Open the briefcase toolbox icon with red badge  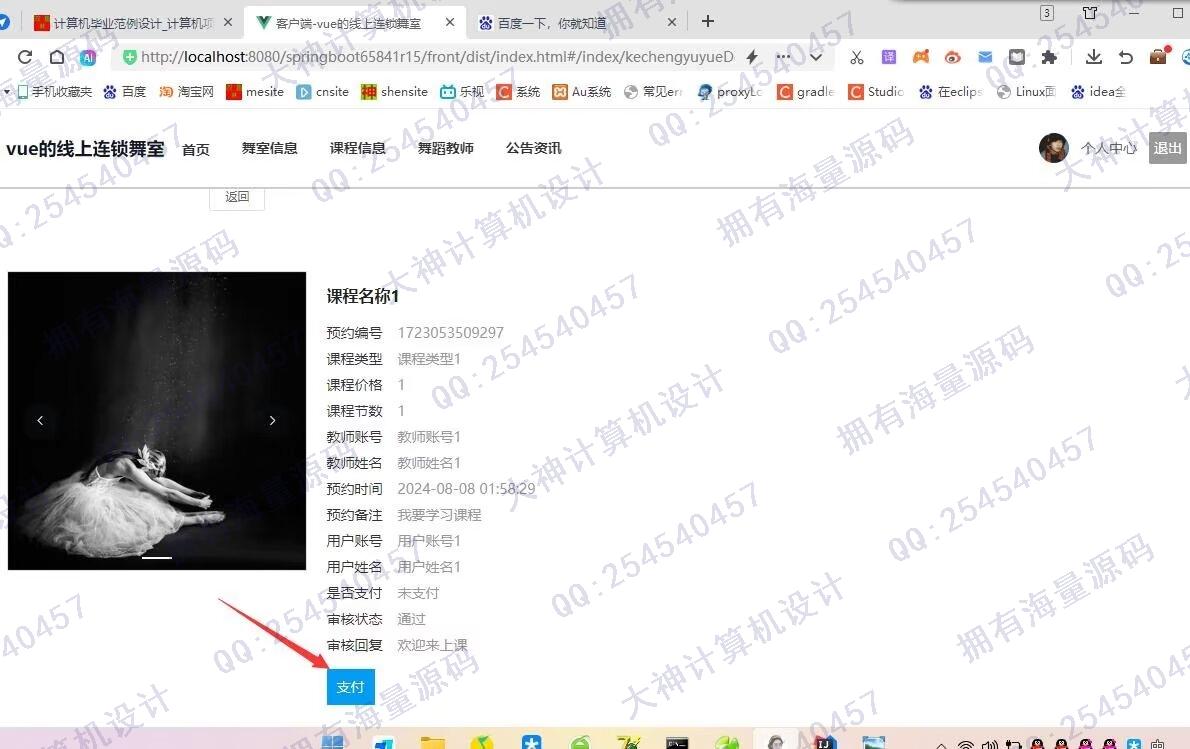tap(1159, 55)
